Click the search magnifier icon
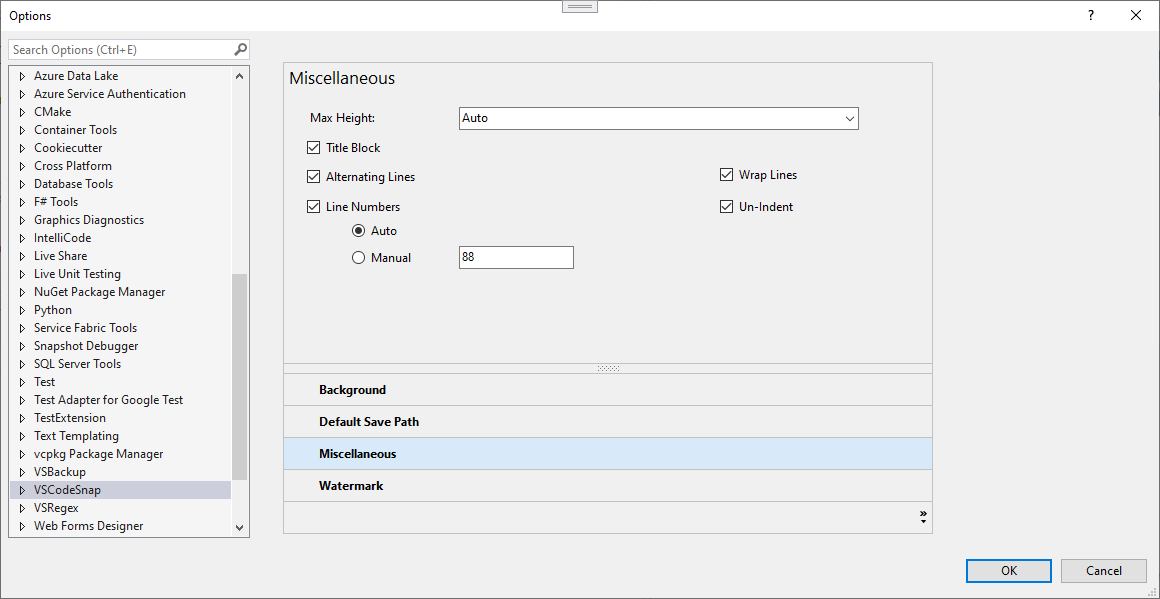1160x599 pixels. (x=240, y=49)
